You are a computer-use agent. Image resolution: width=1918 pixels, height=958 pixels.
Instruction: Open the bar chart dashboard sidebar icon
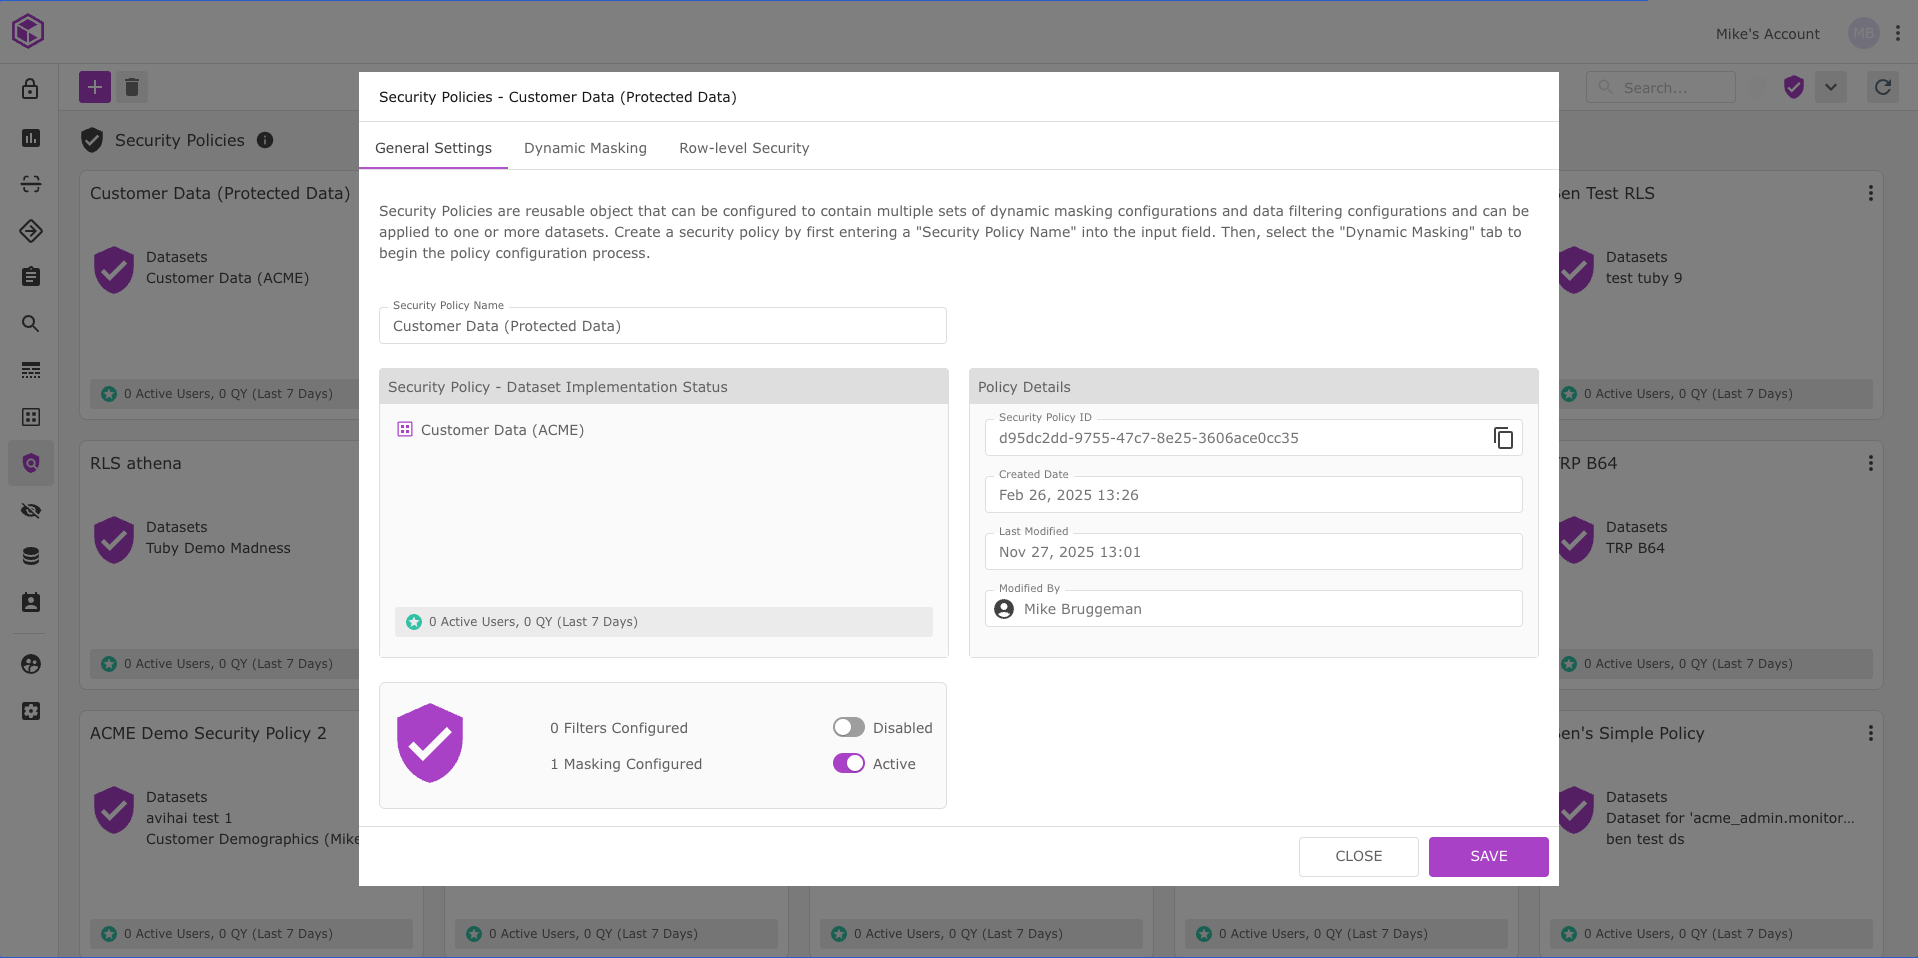[x=31, y=138]
